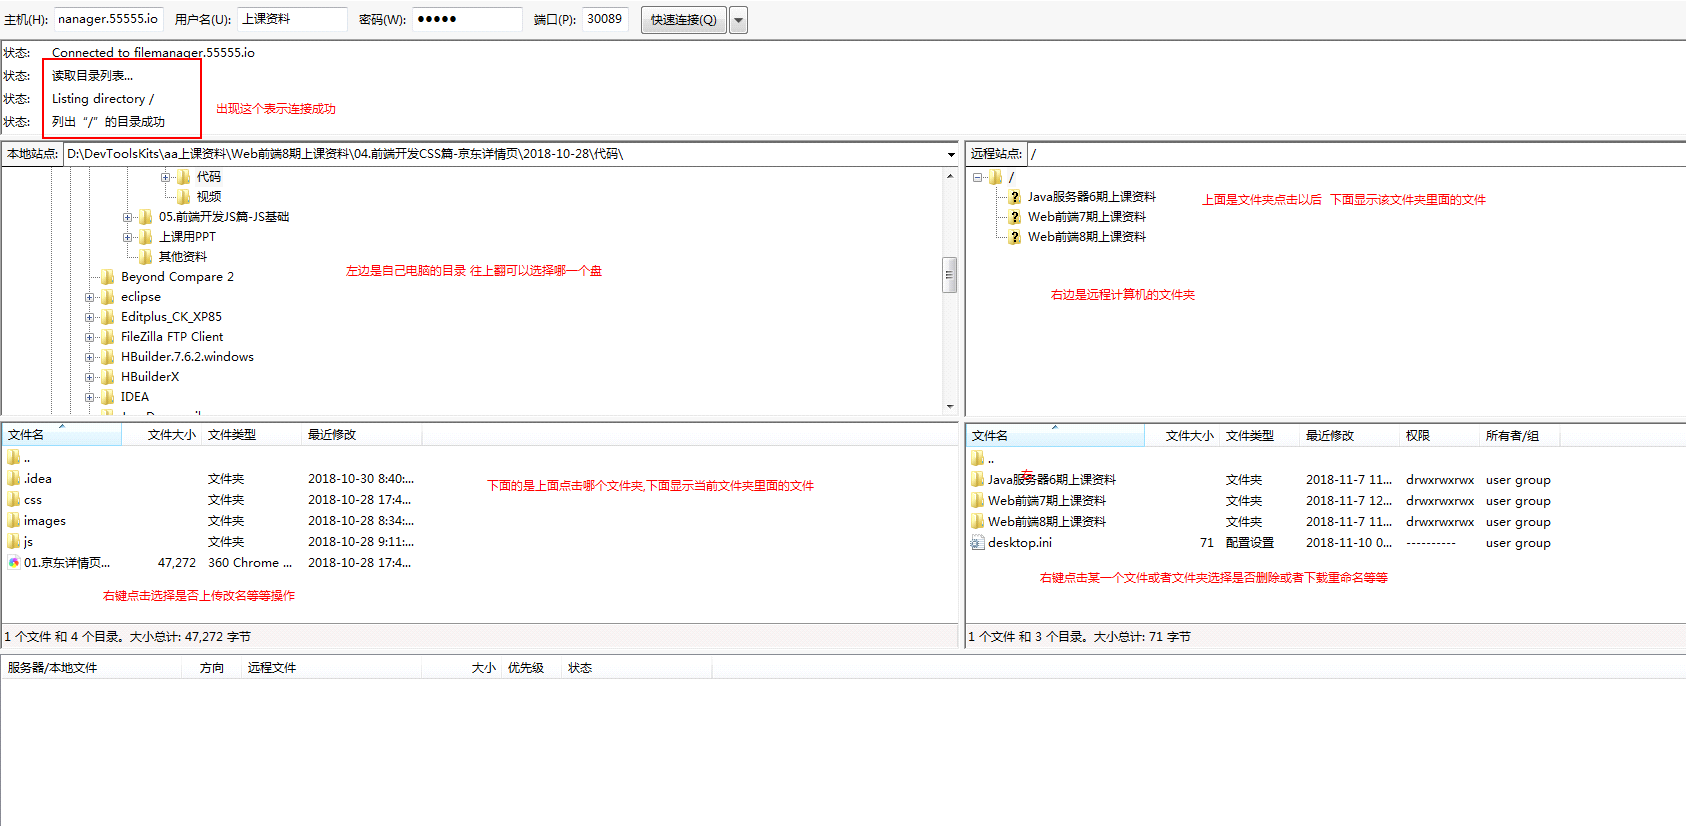Click the 方向 queue column header

[213, 668]
